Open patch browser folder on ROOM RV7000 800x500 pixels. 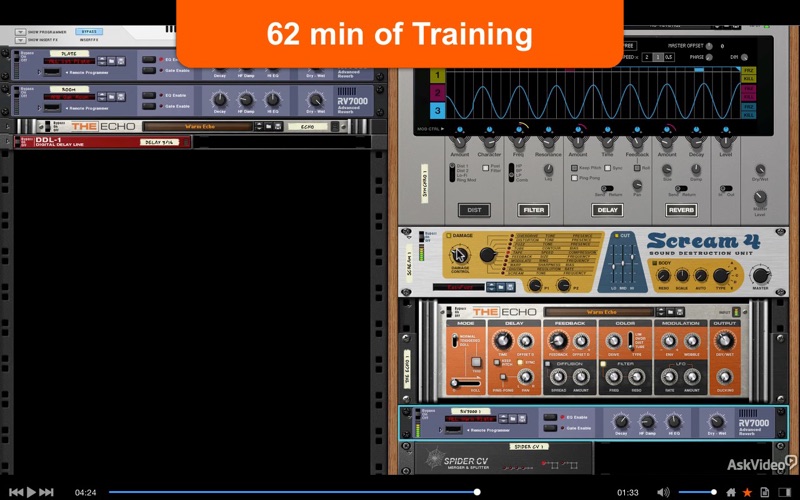pos(111,96)
